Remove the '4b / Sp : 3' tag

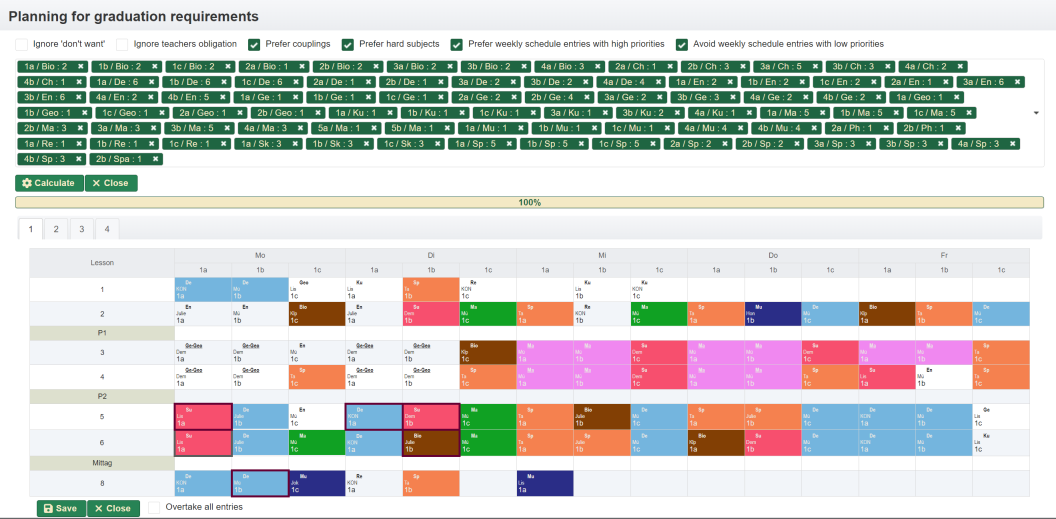(x=82, y=159)
